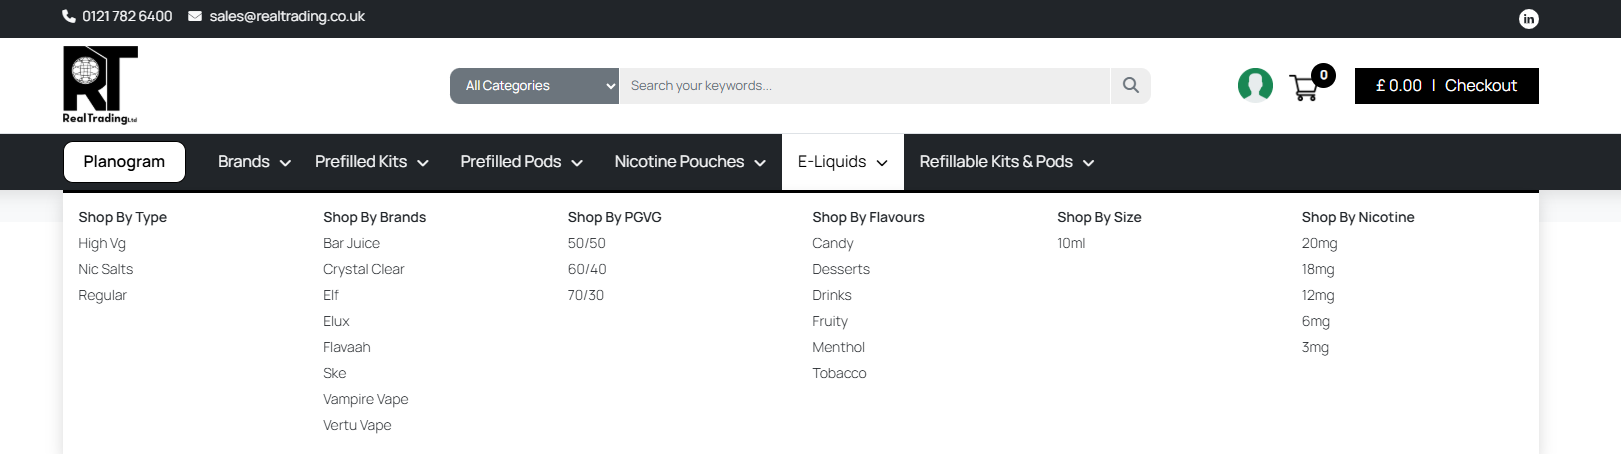Click the 0121 782 6400 phone link

127,16
